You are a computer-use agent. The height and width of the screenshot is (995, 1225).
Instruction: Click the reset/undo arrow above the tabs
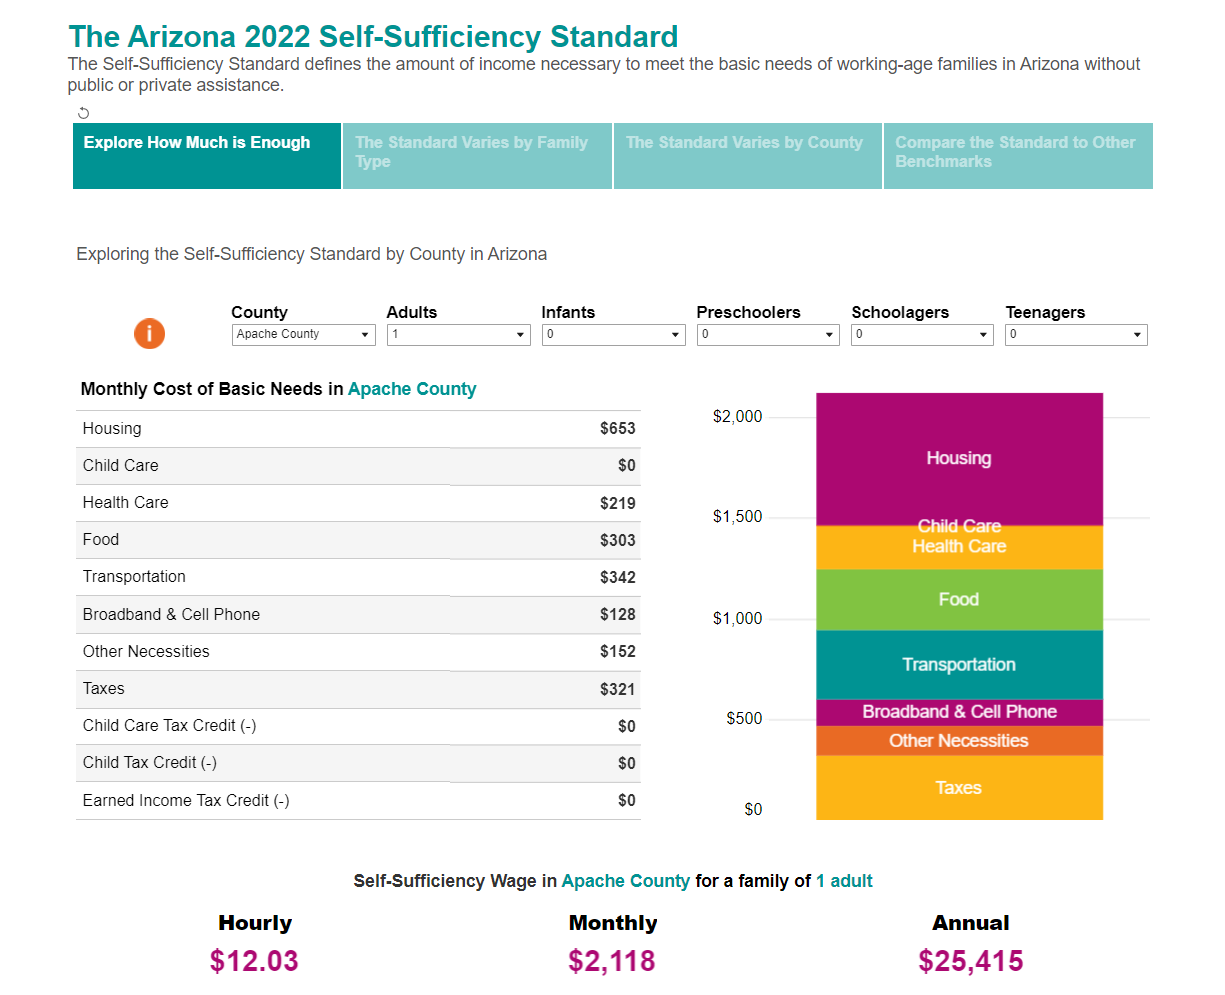[83, 113]
